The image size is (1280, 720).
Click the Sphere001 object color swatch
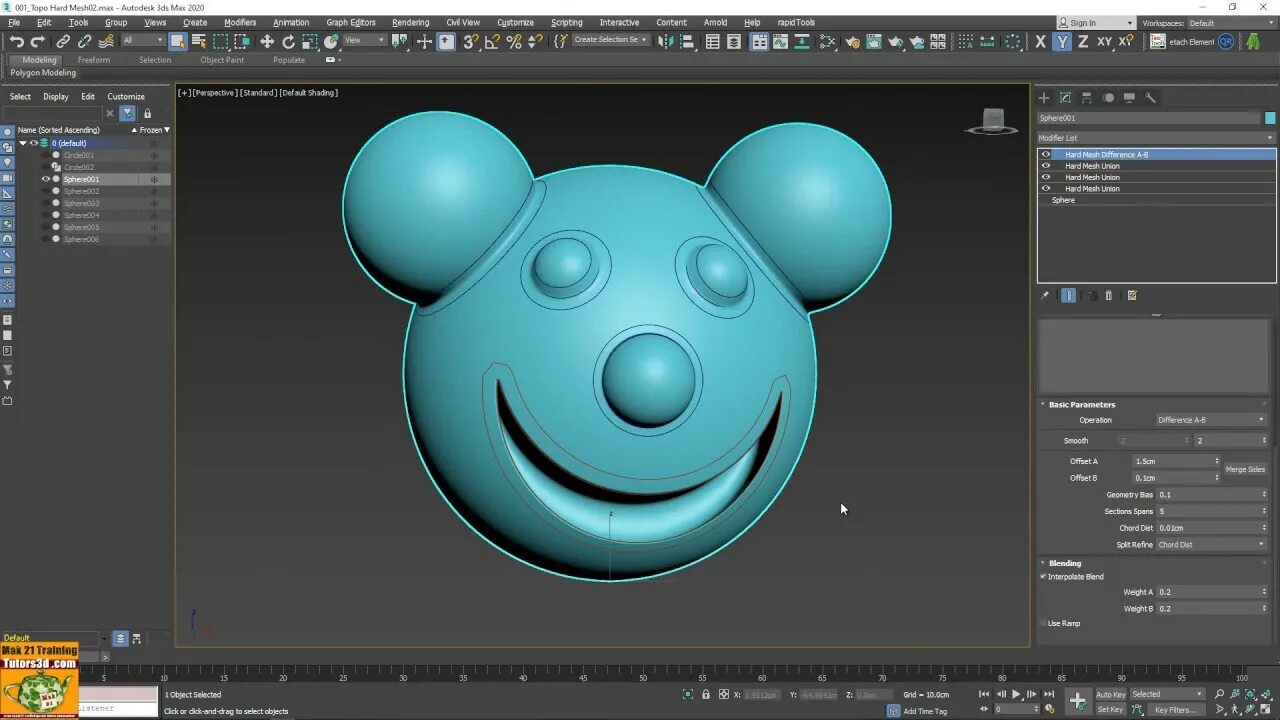1270,118
